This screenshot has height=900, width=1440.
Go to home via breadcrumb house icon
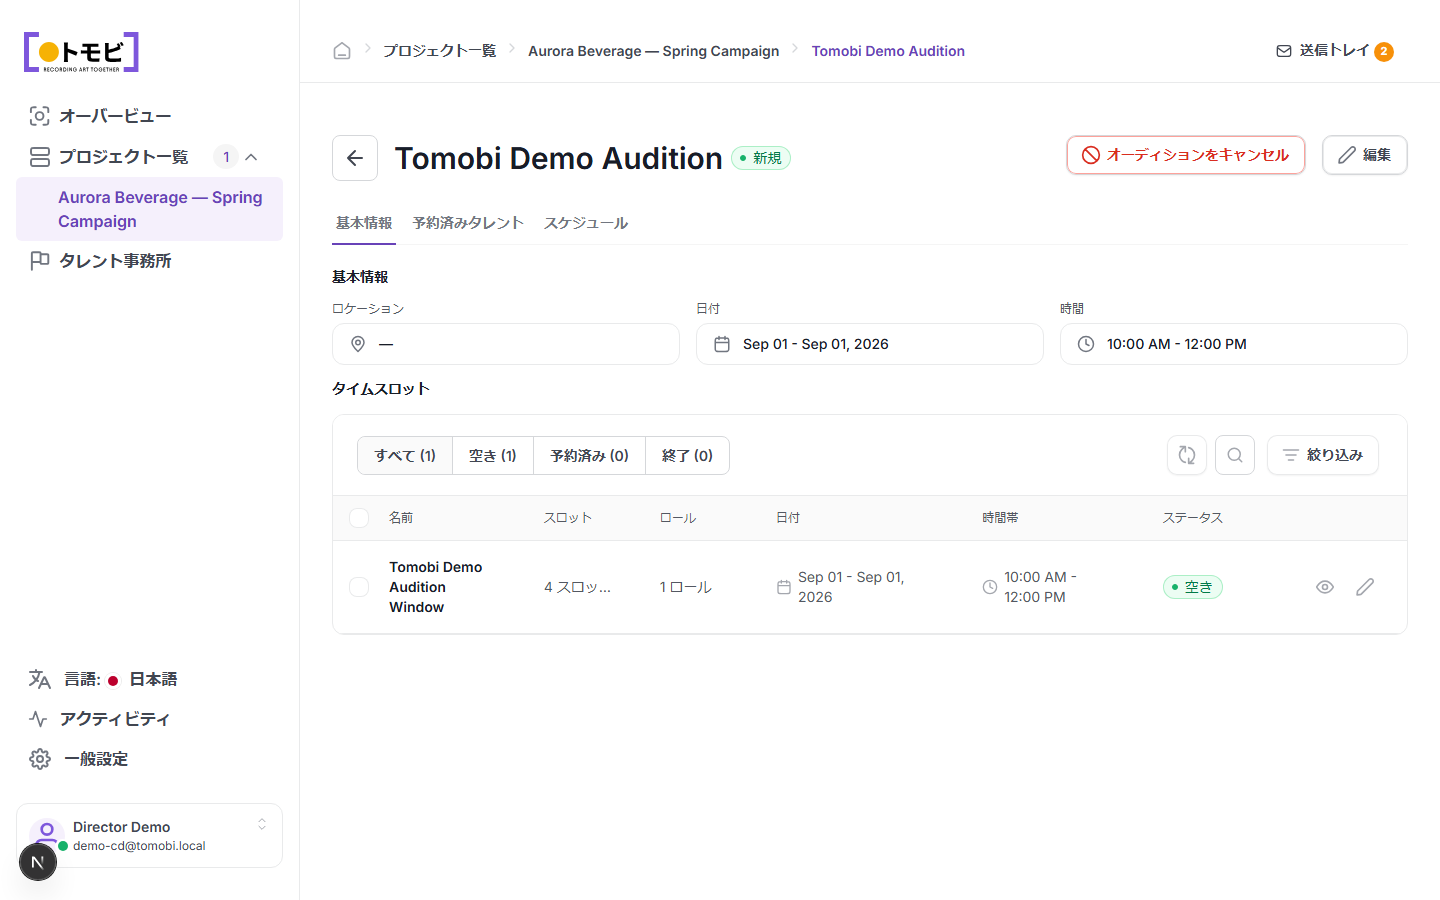tap(342, 51)
